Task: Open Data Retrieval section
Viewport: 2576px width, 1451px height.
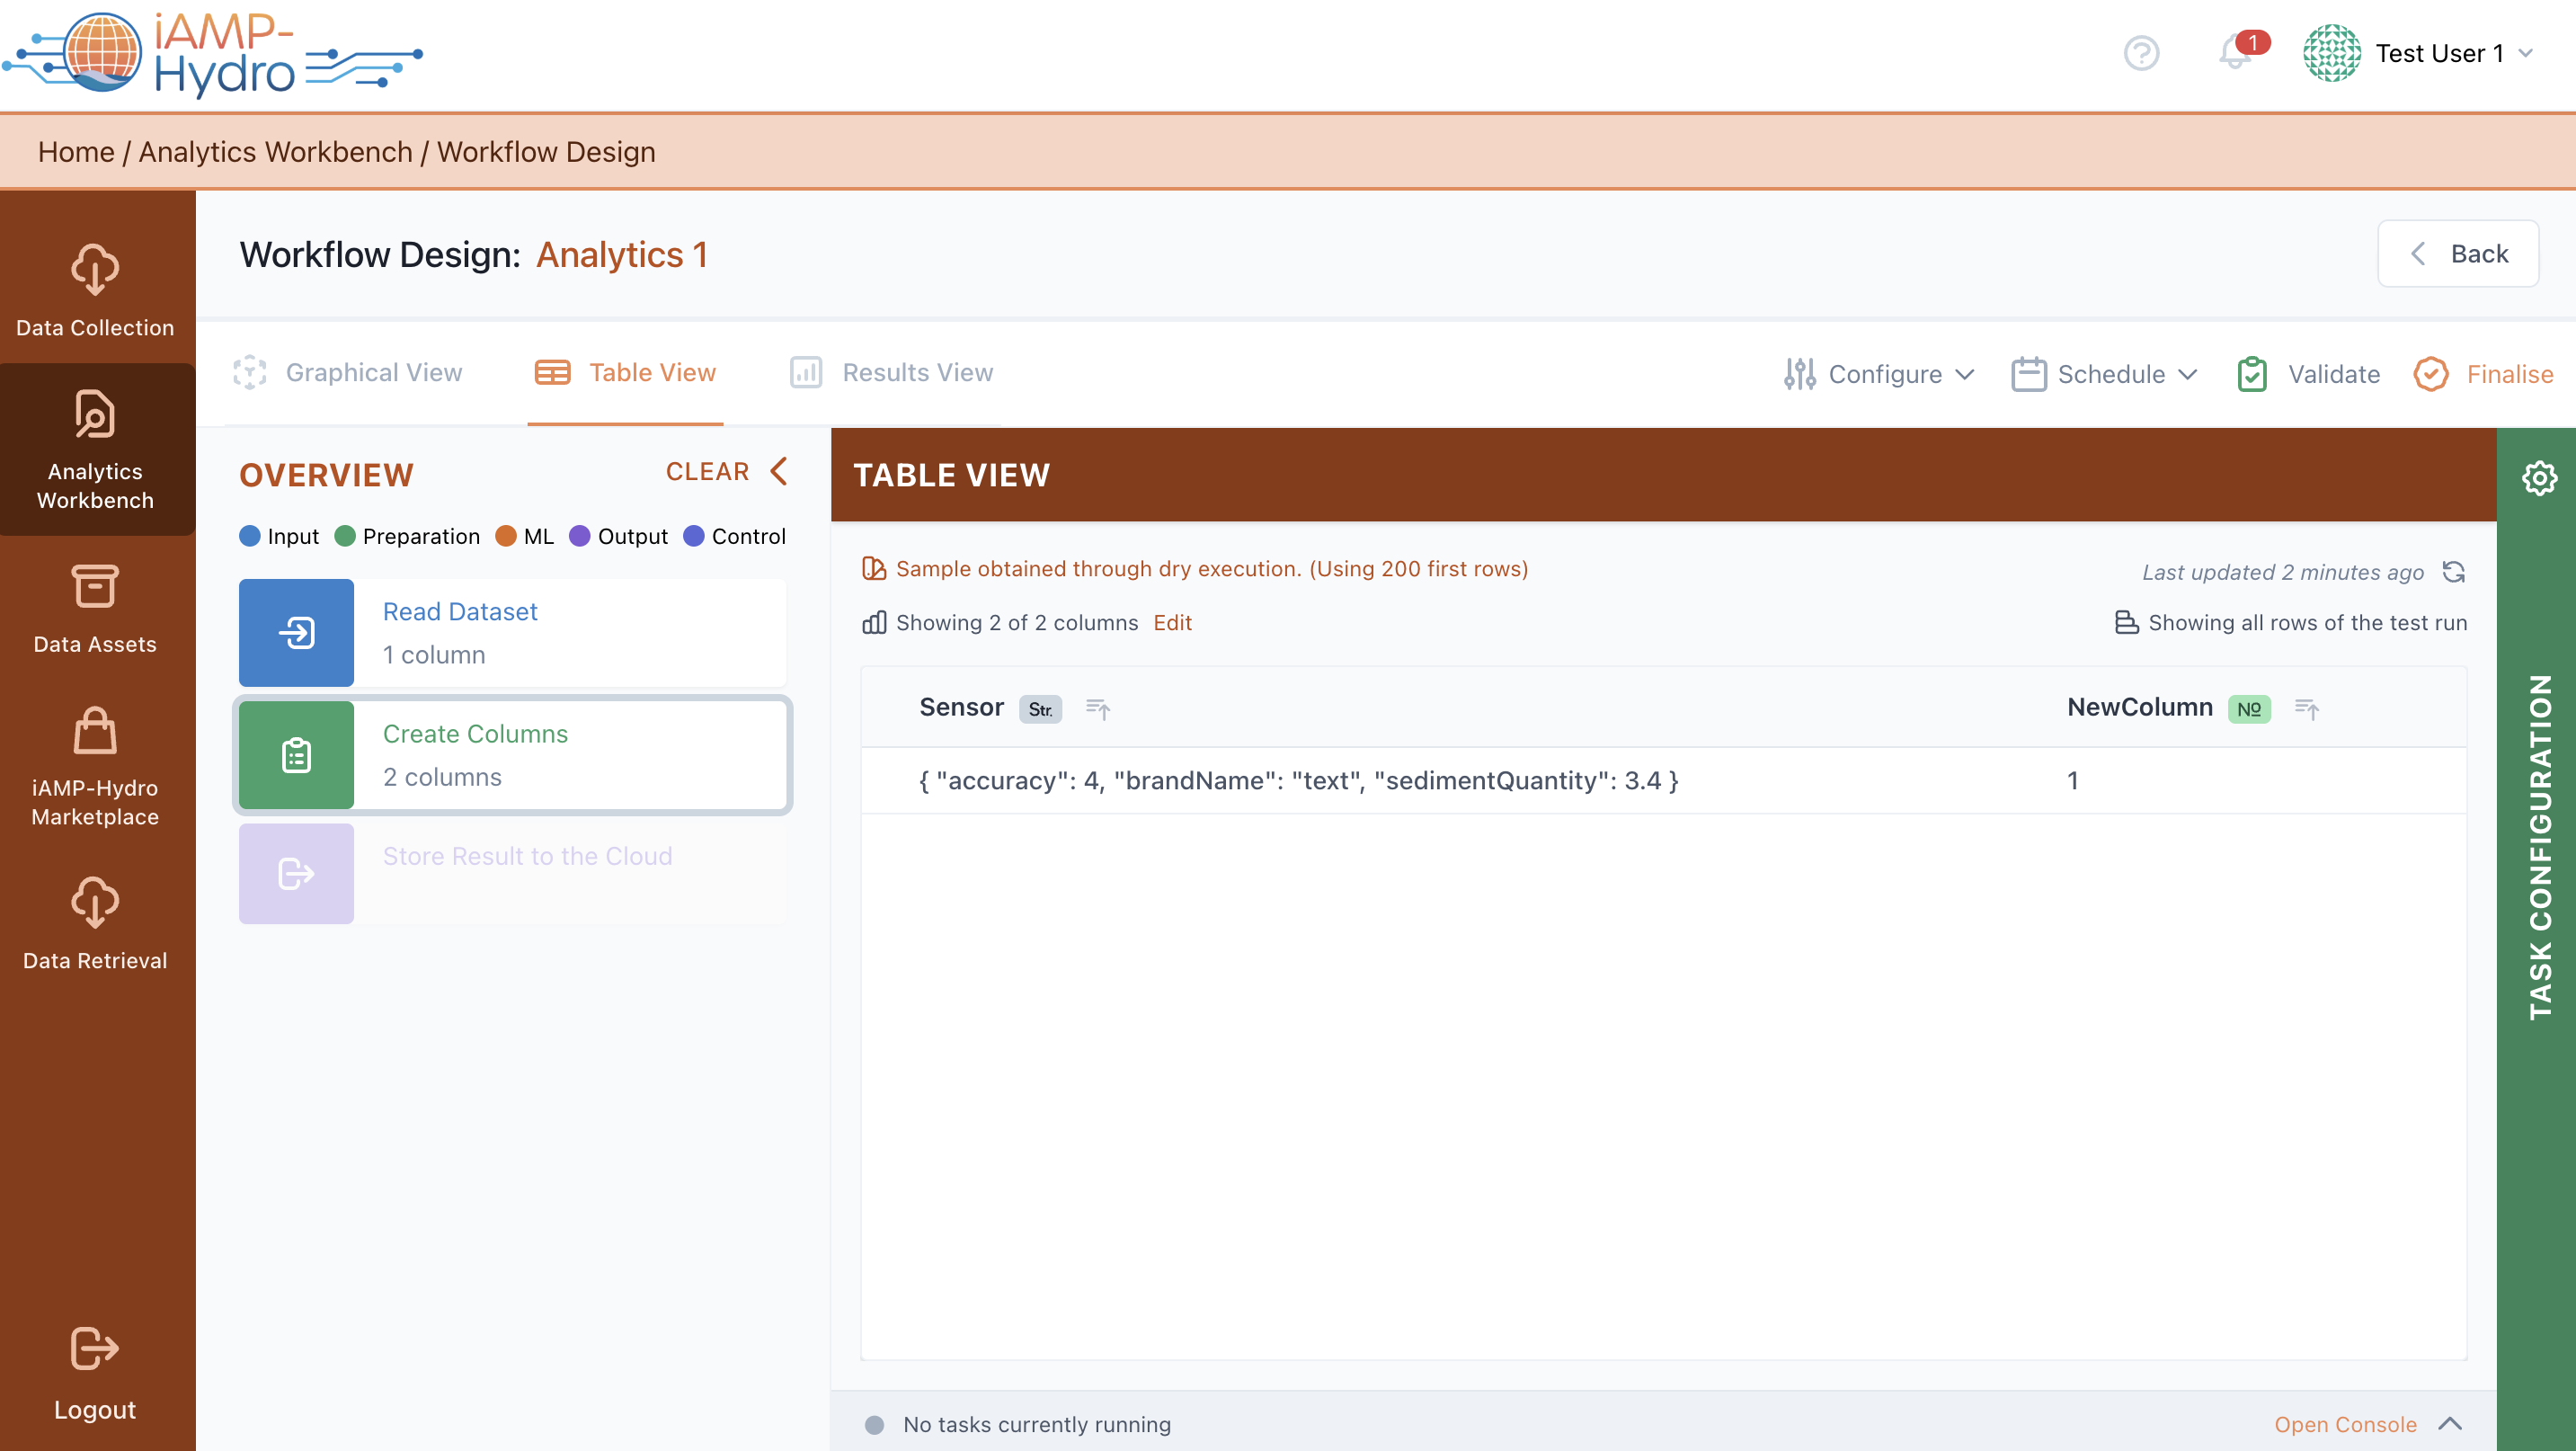Action: coord(95,924)
